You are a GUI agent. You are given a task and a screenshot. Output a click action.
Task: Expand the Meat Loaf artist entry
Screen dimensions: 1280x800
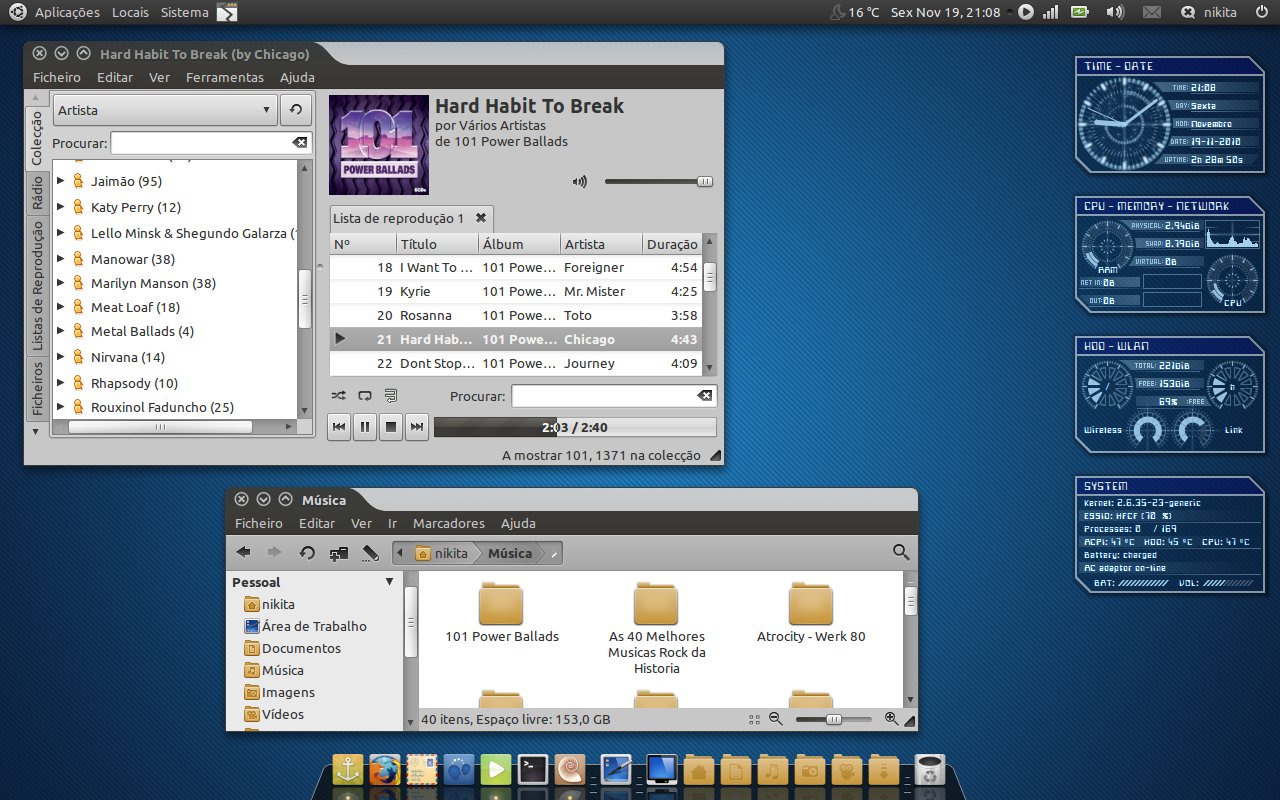coord(61,307)
